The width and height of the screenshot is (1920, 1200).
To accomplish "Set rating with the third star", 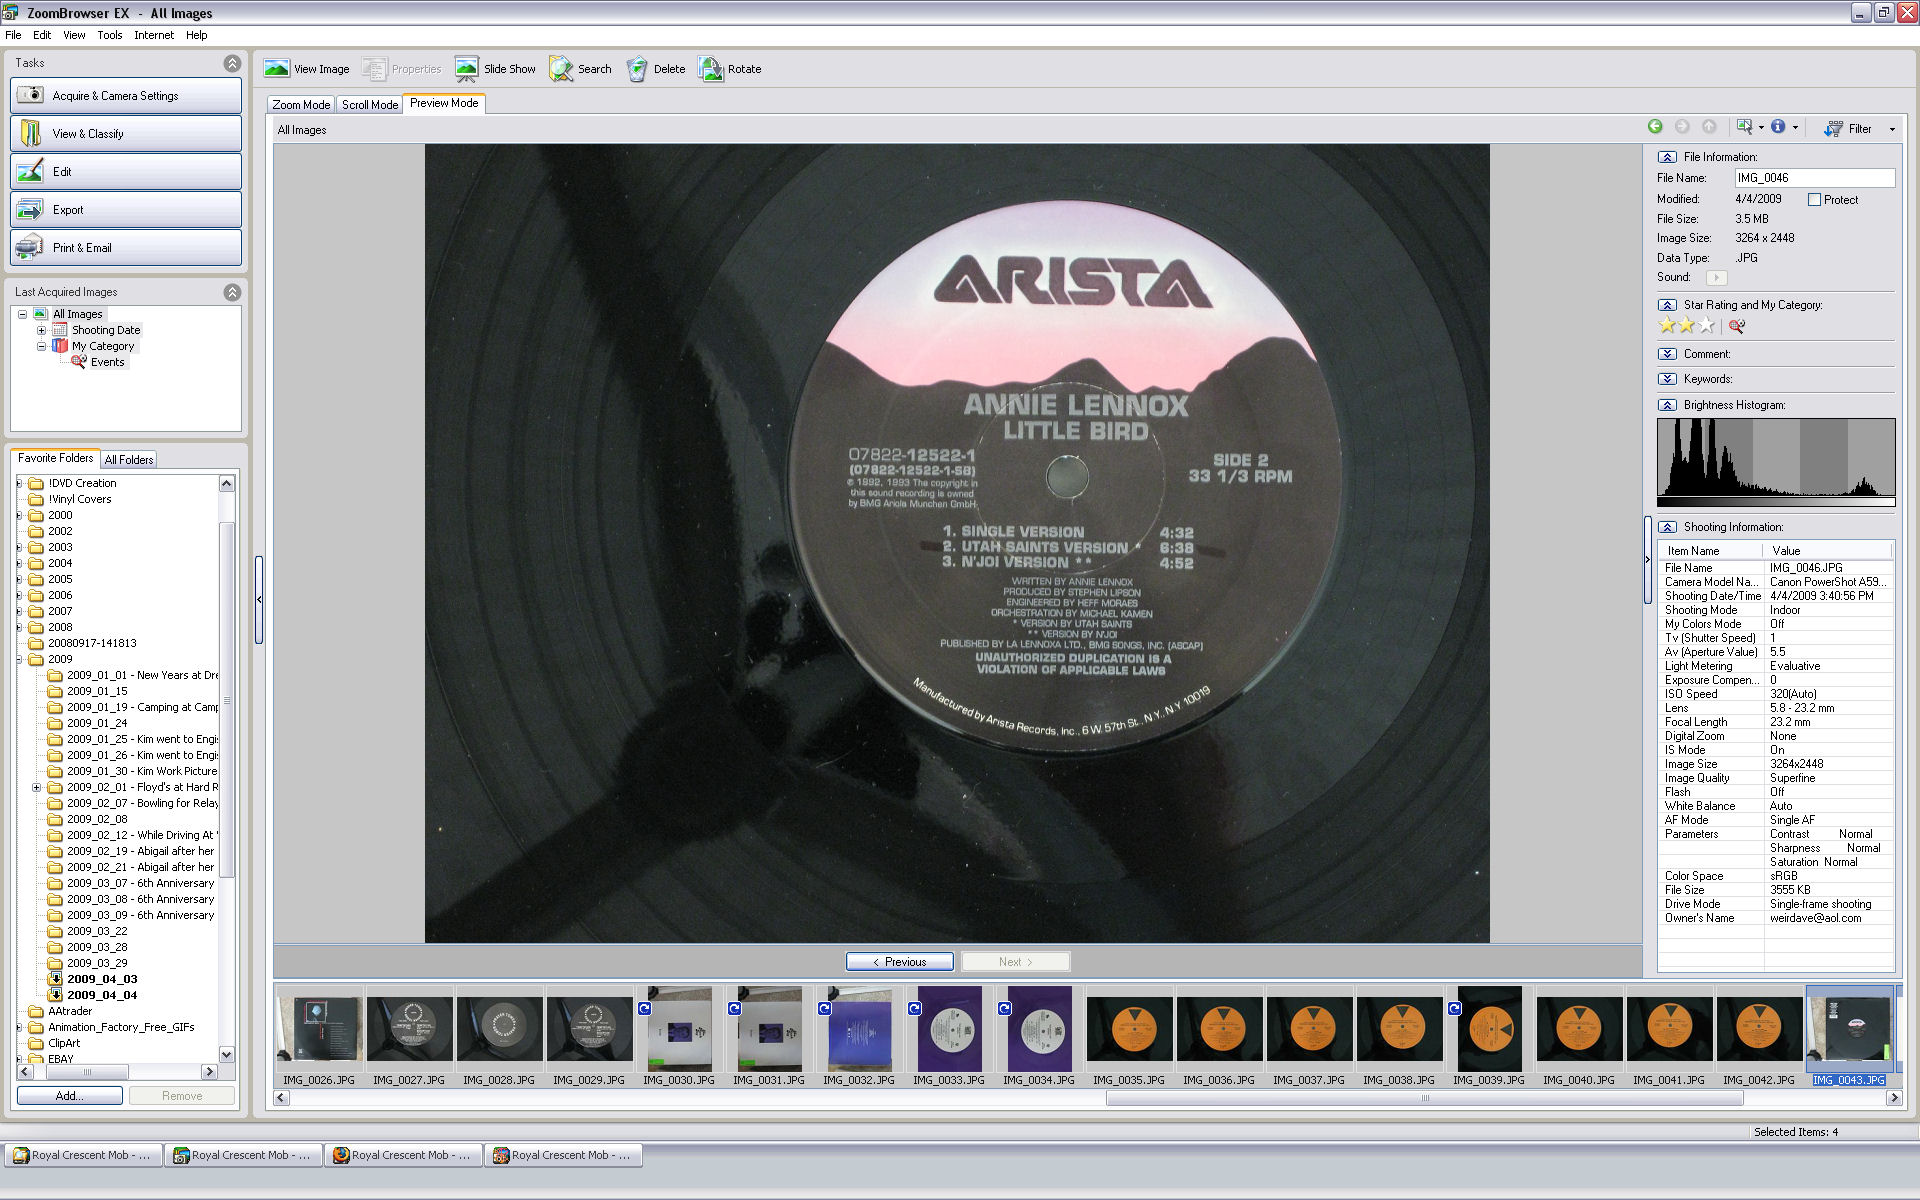I will tap(1707, 326).
